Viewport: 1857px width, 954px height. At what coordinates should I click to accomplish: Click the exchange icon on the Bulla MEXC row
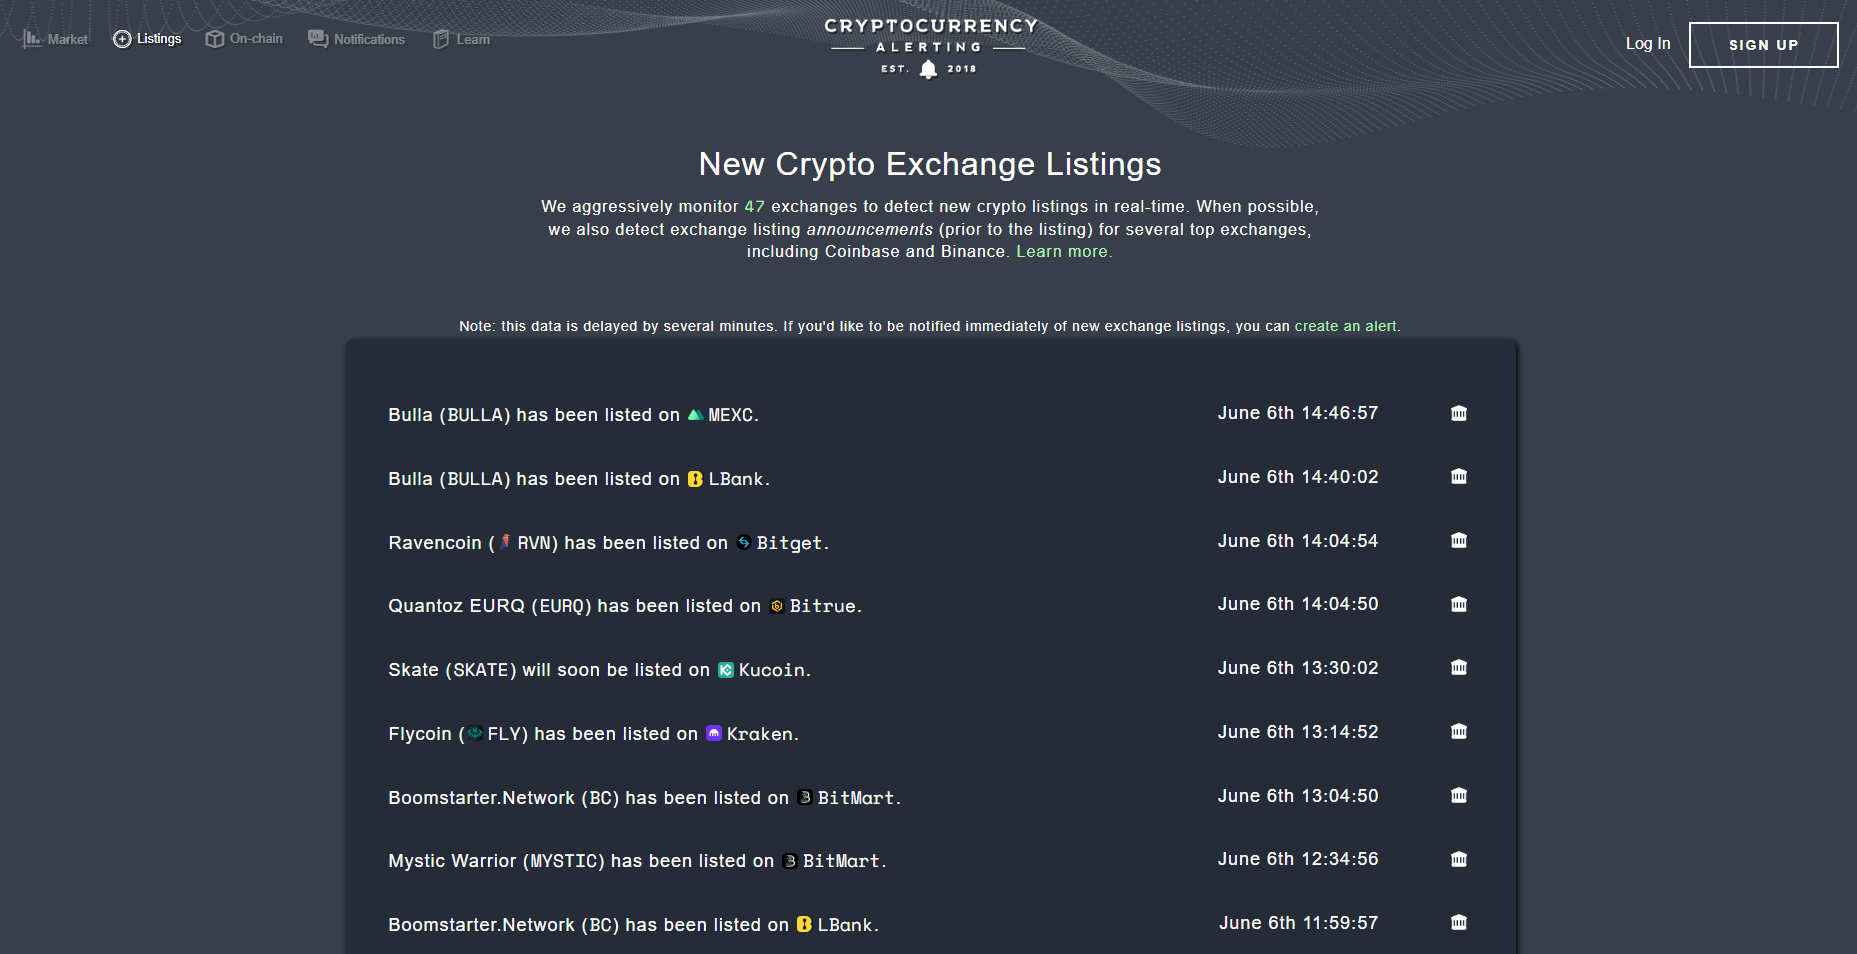point(1458,413)
